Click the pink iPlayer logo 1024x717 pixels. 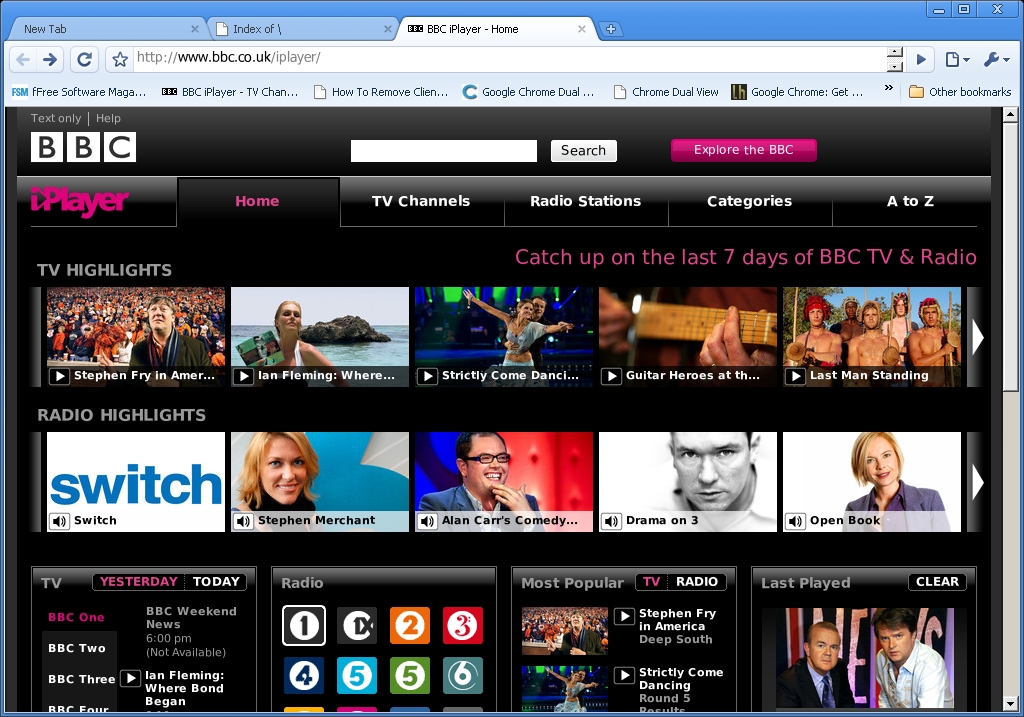[x=80, y=202]
